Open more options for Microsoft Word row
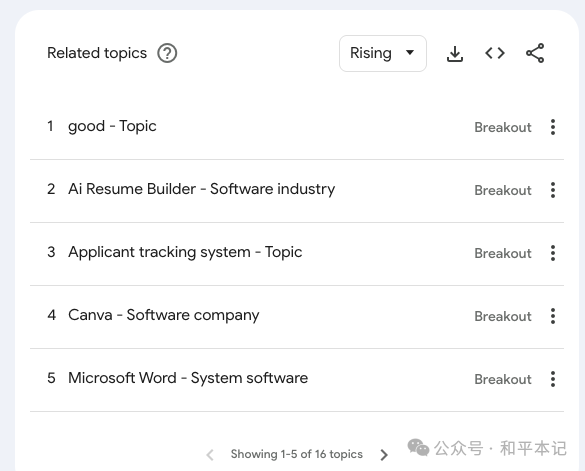The width and height of the screenshot is (585, 471). [x=553, y=379]
